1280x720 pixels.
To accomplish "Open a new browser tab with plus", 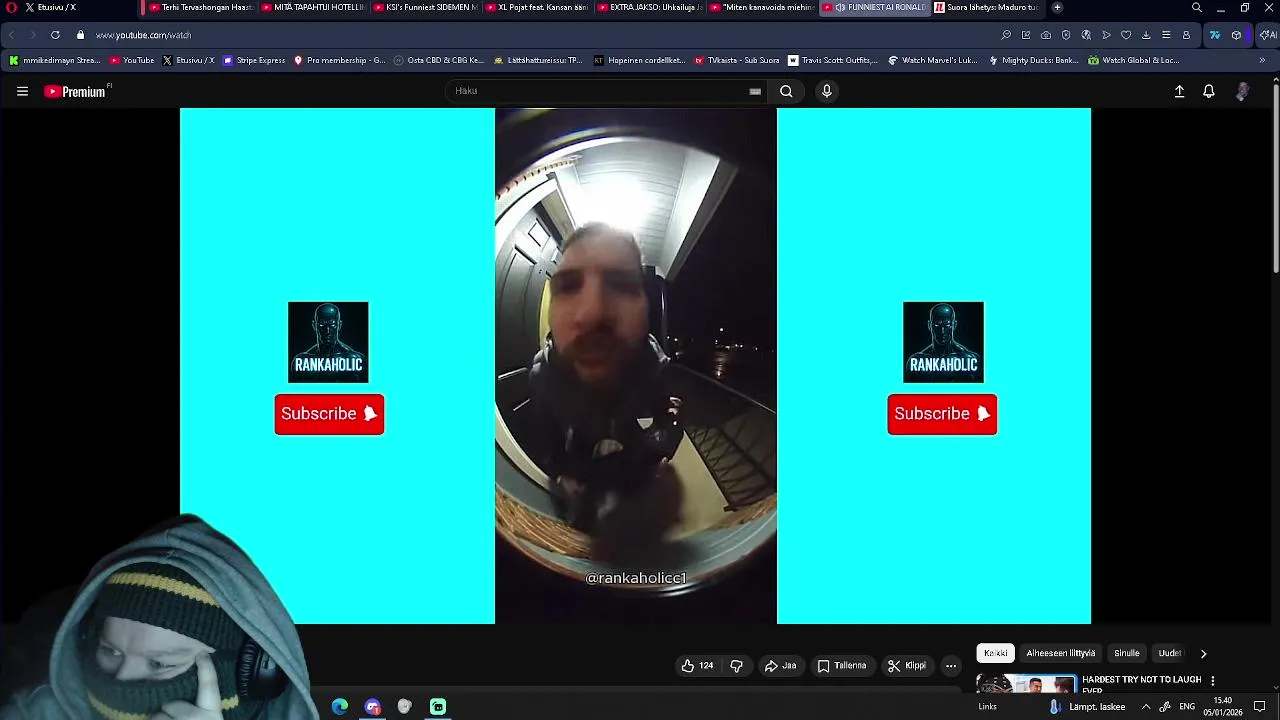I will click(1057, 7).
